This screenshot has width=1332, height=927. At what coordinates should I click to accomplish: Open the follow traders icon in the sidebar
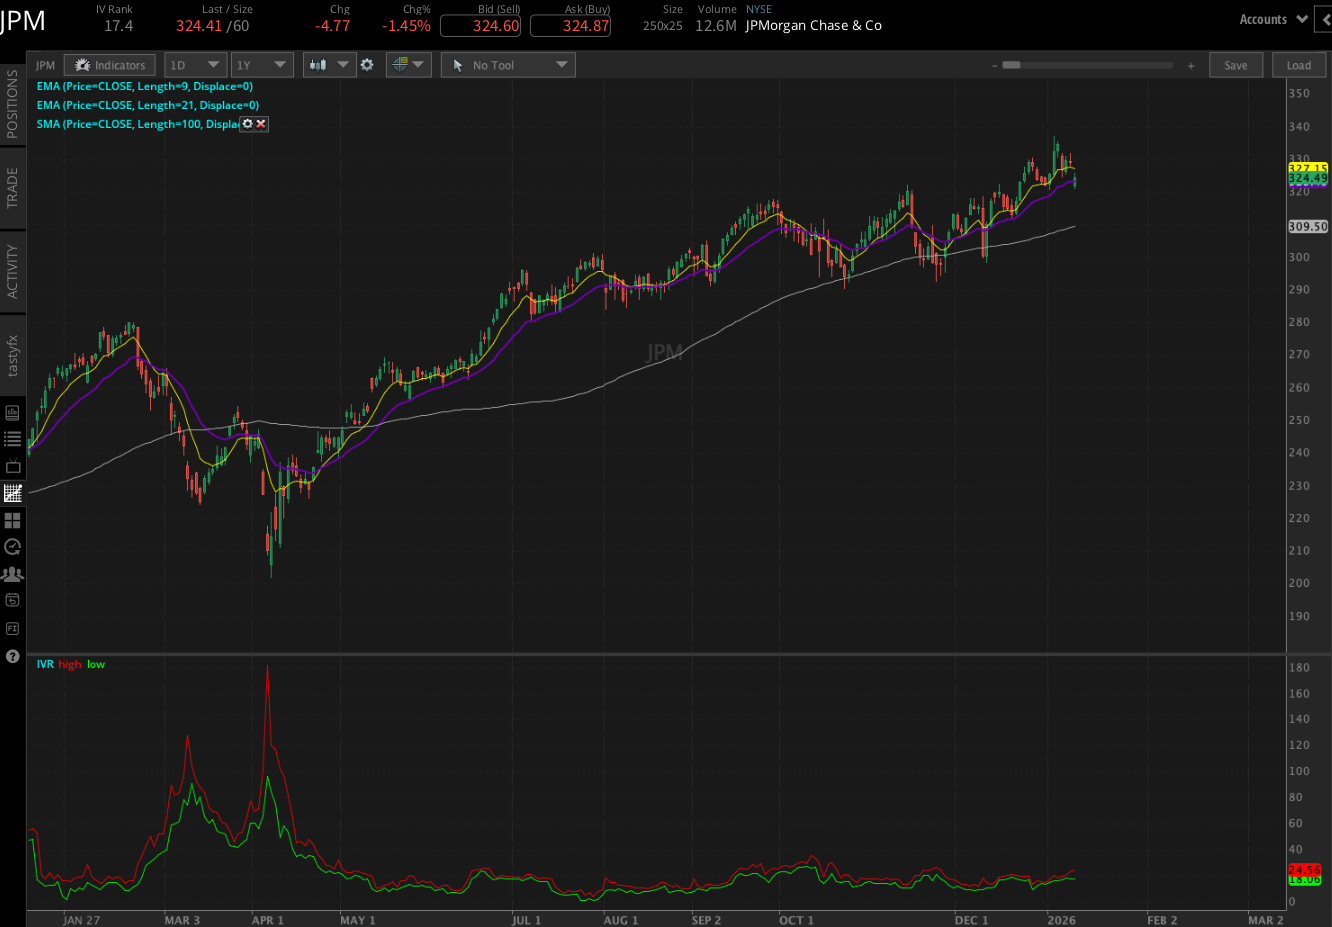13,573
